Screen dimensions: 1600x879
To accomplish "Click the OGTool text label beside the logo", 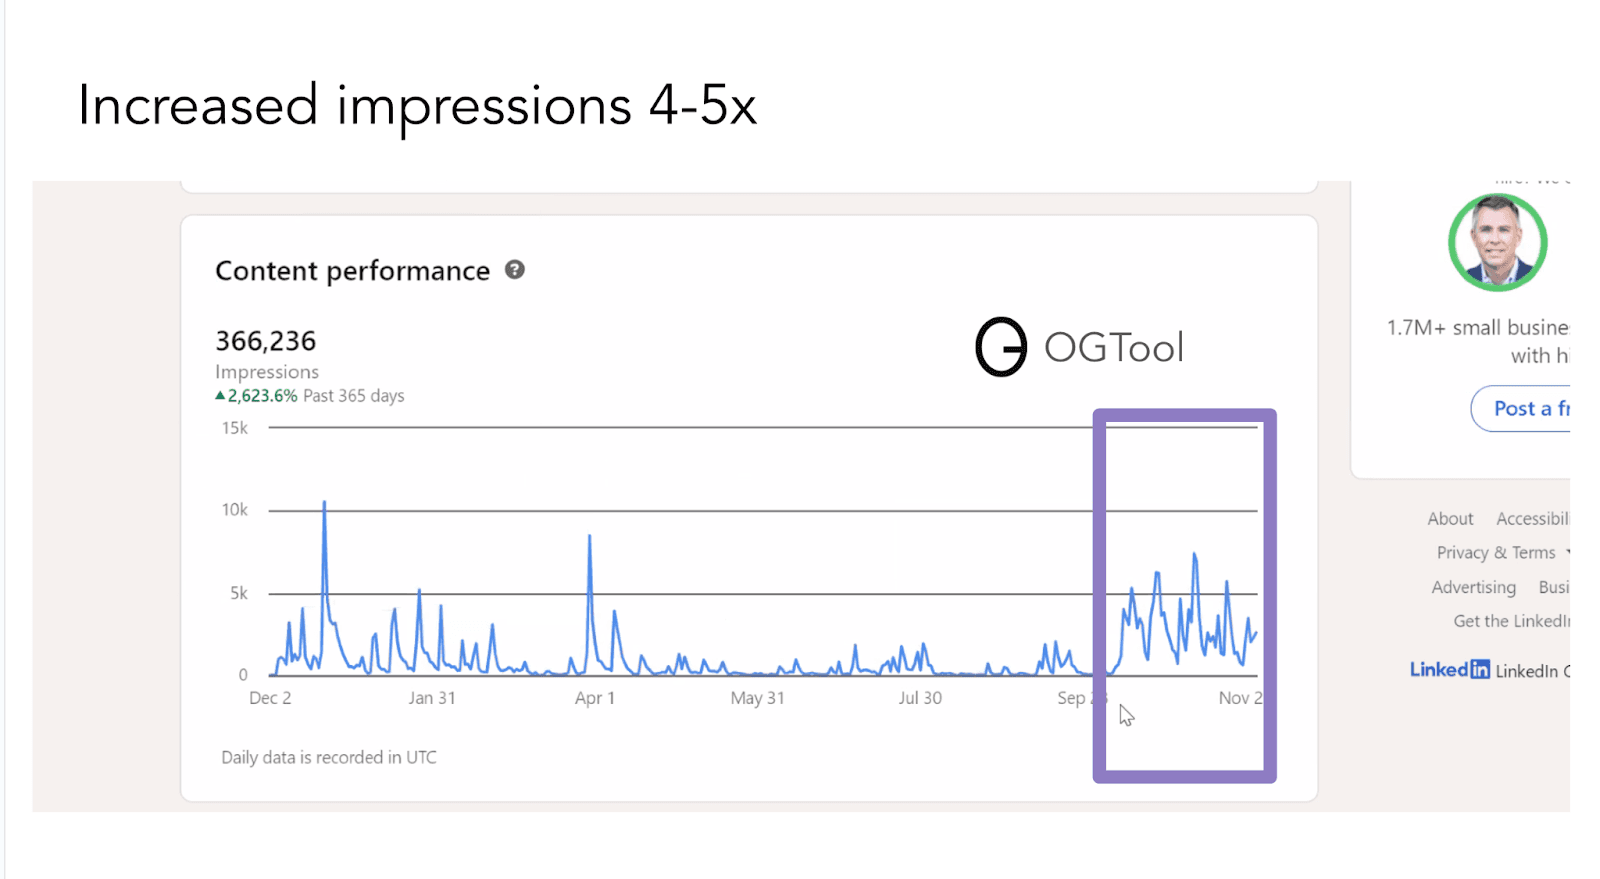I will pos(1114,347).
